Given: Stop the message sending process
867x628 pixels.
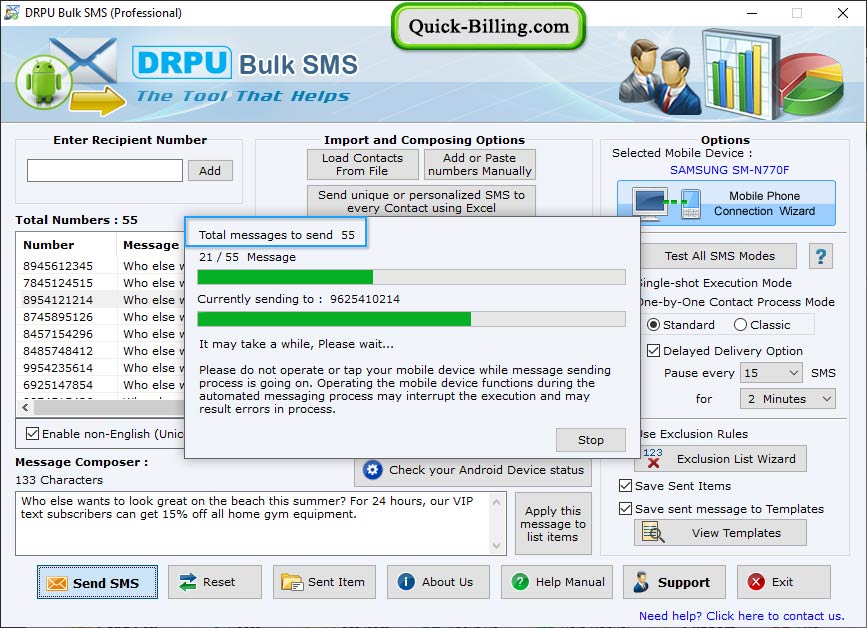Looking at the screenshot, I should 591,440.
